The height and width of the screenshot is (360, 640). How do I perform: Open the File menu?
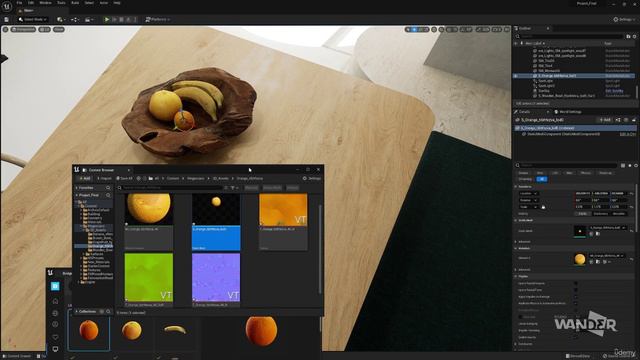tap(19, 3)
